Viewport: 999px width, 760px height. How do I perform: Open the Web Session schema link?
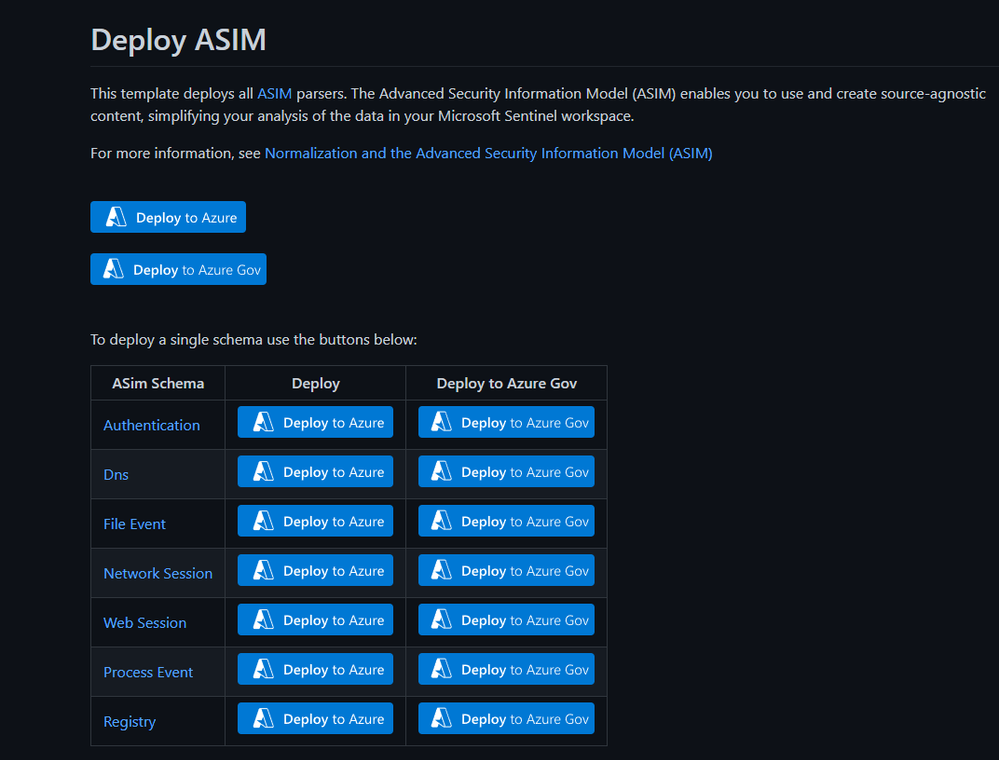click(145, 622)
